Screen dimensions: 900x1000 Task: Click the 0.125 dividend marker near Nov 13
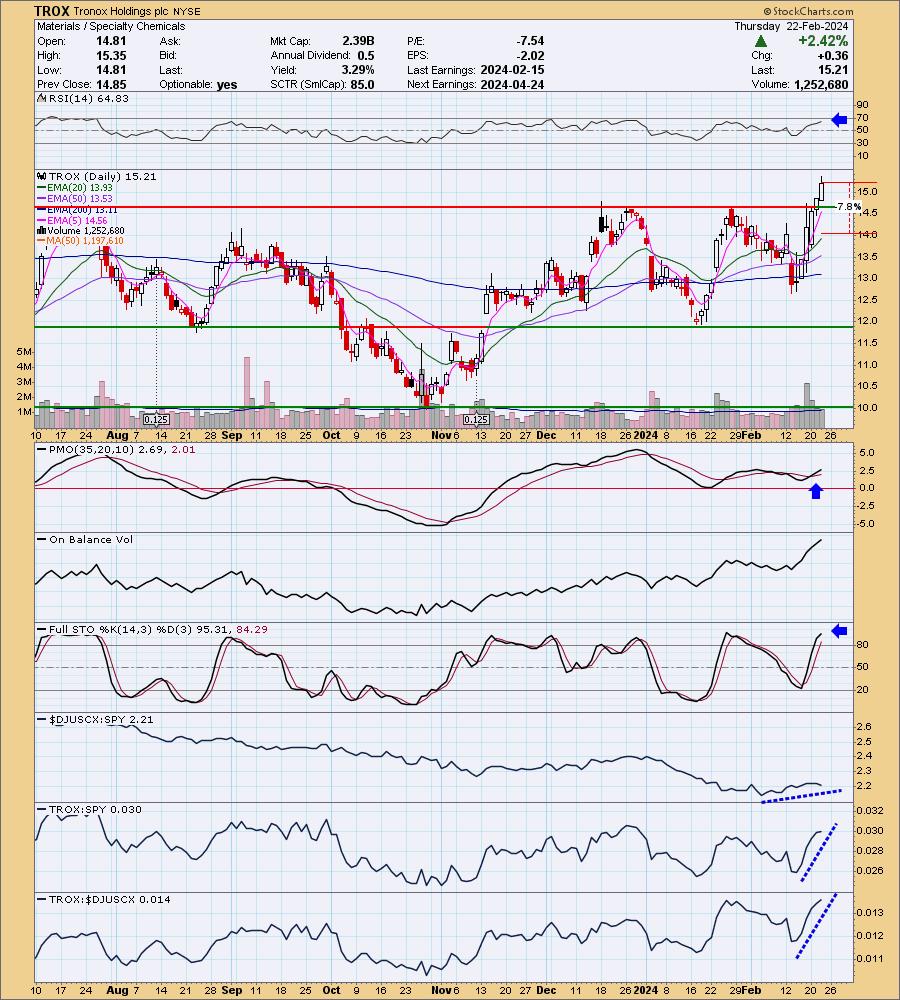pyautogui.click(x=476, y=420)
